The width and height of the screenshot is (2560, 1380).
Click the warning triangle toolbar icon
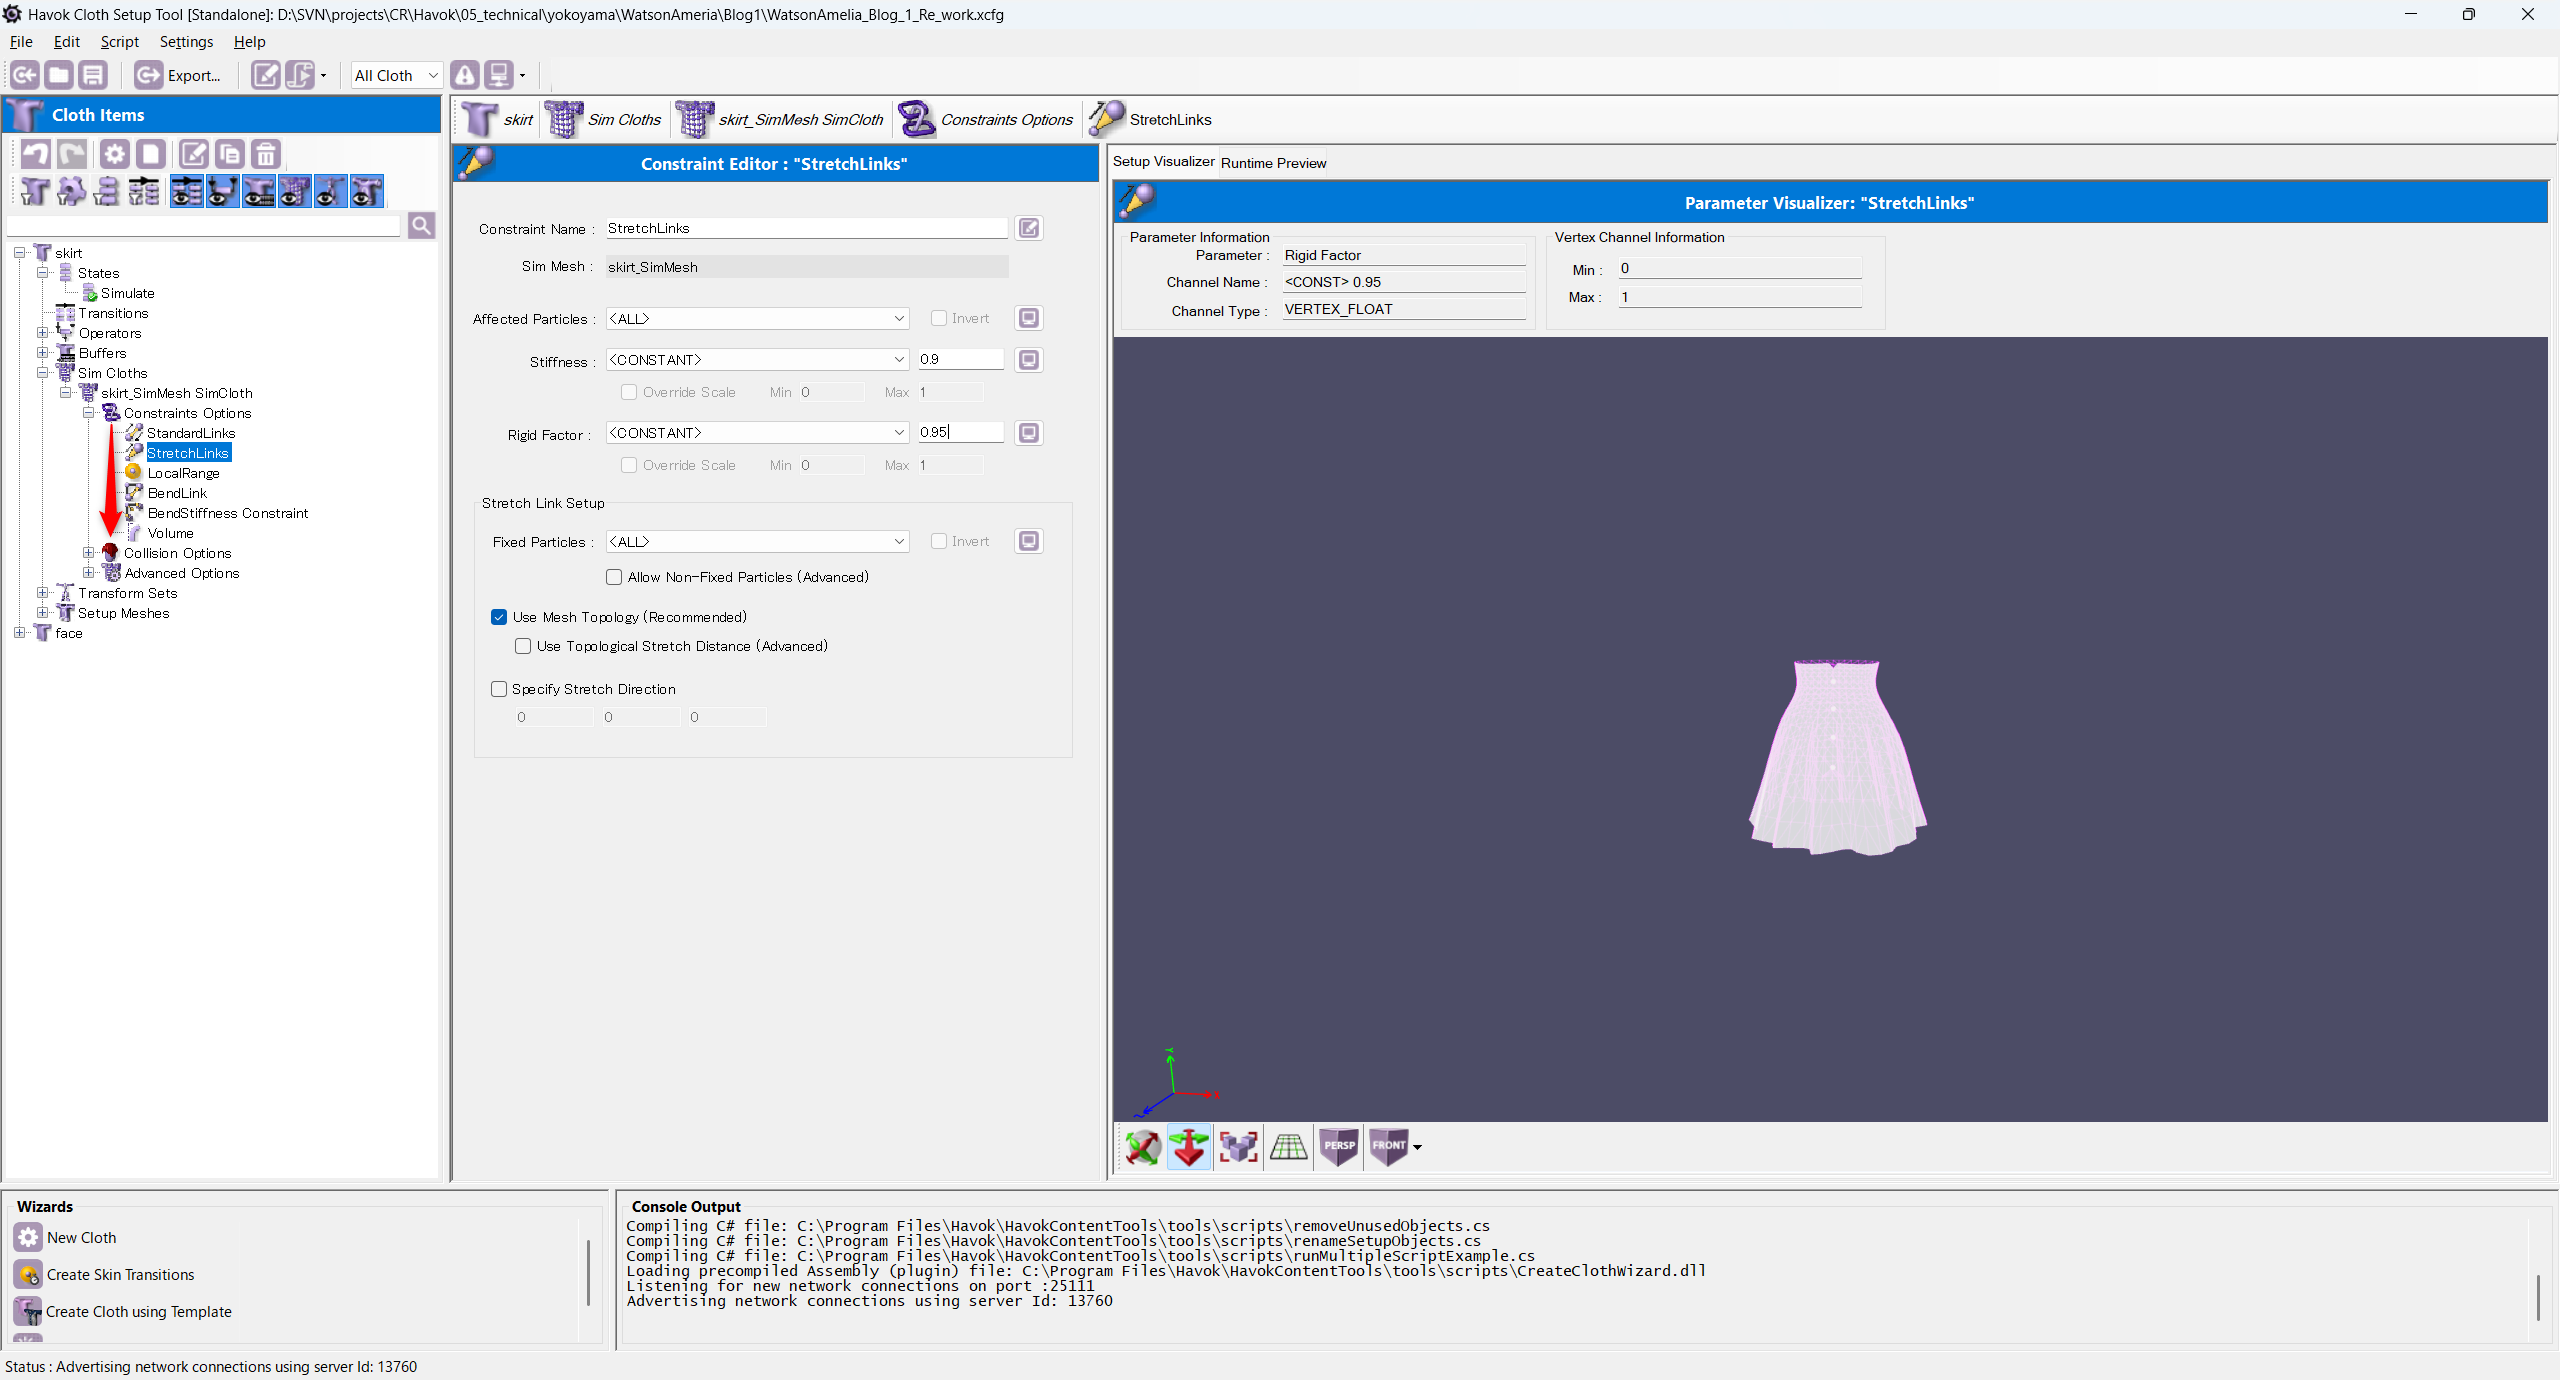pos(465,75)
